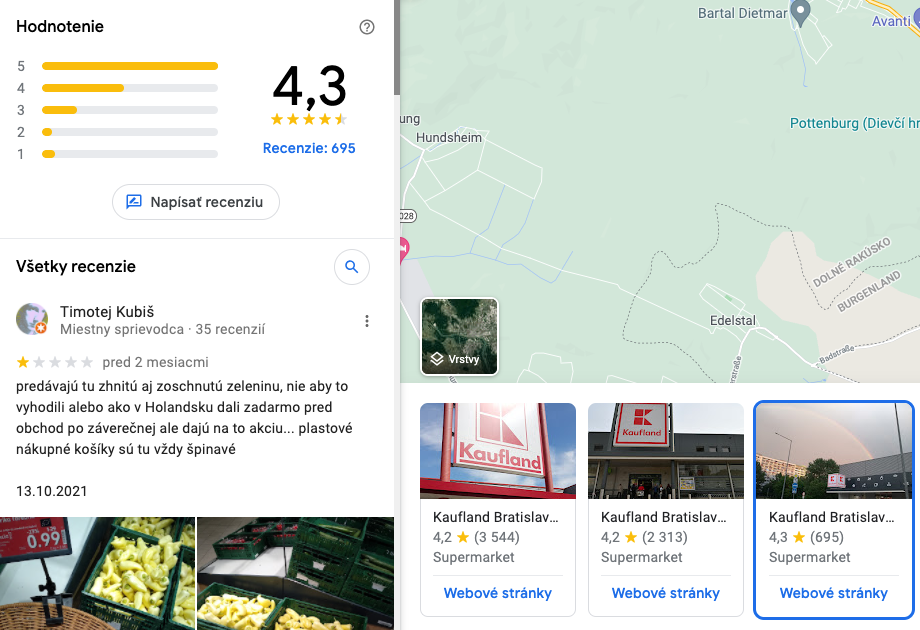Click the pink marker at map edge
Viewport: 920px width, 630px height.
tap(404, 249)
